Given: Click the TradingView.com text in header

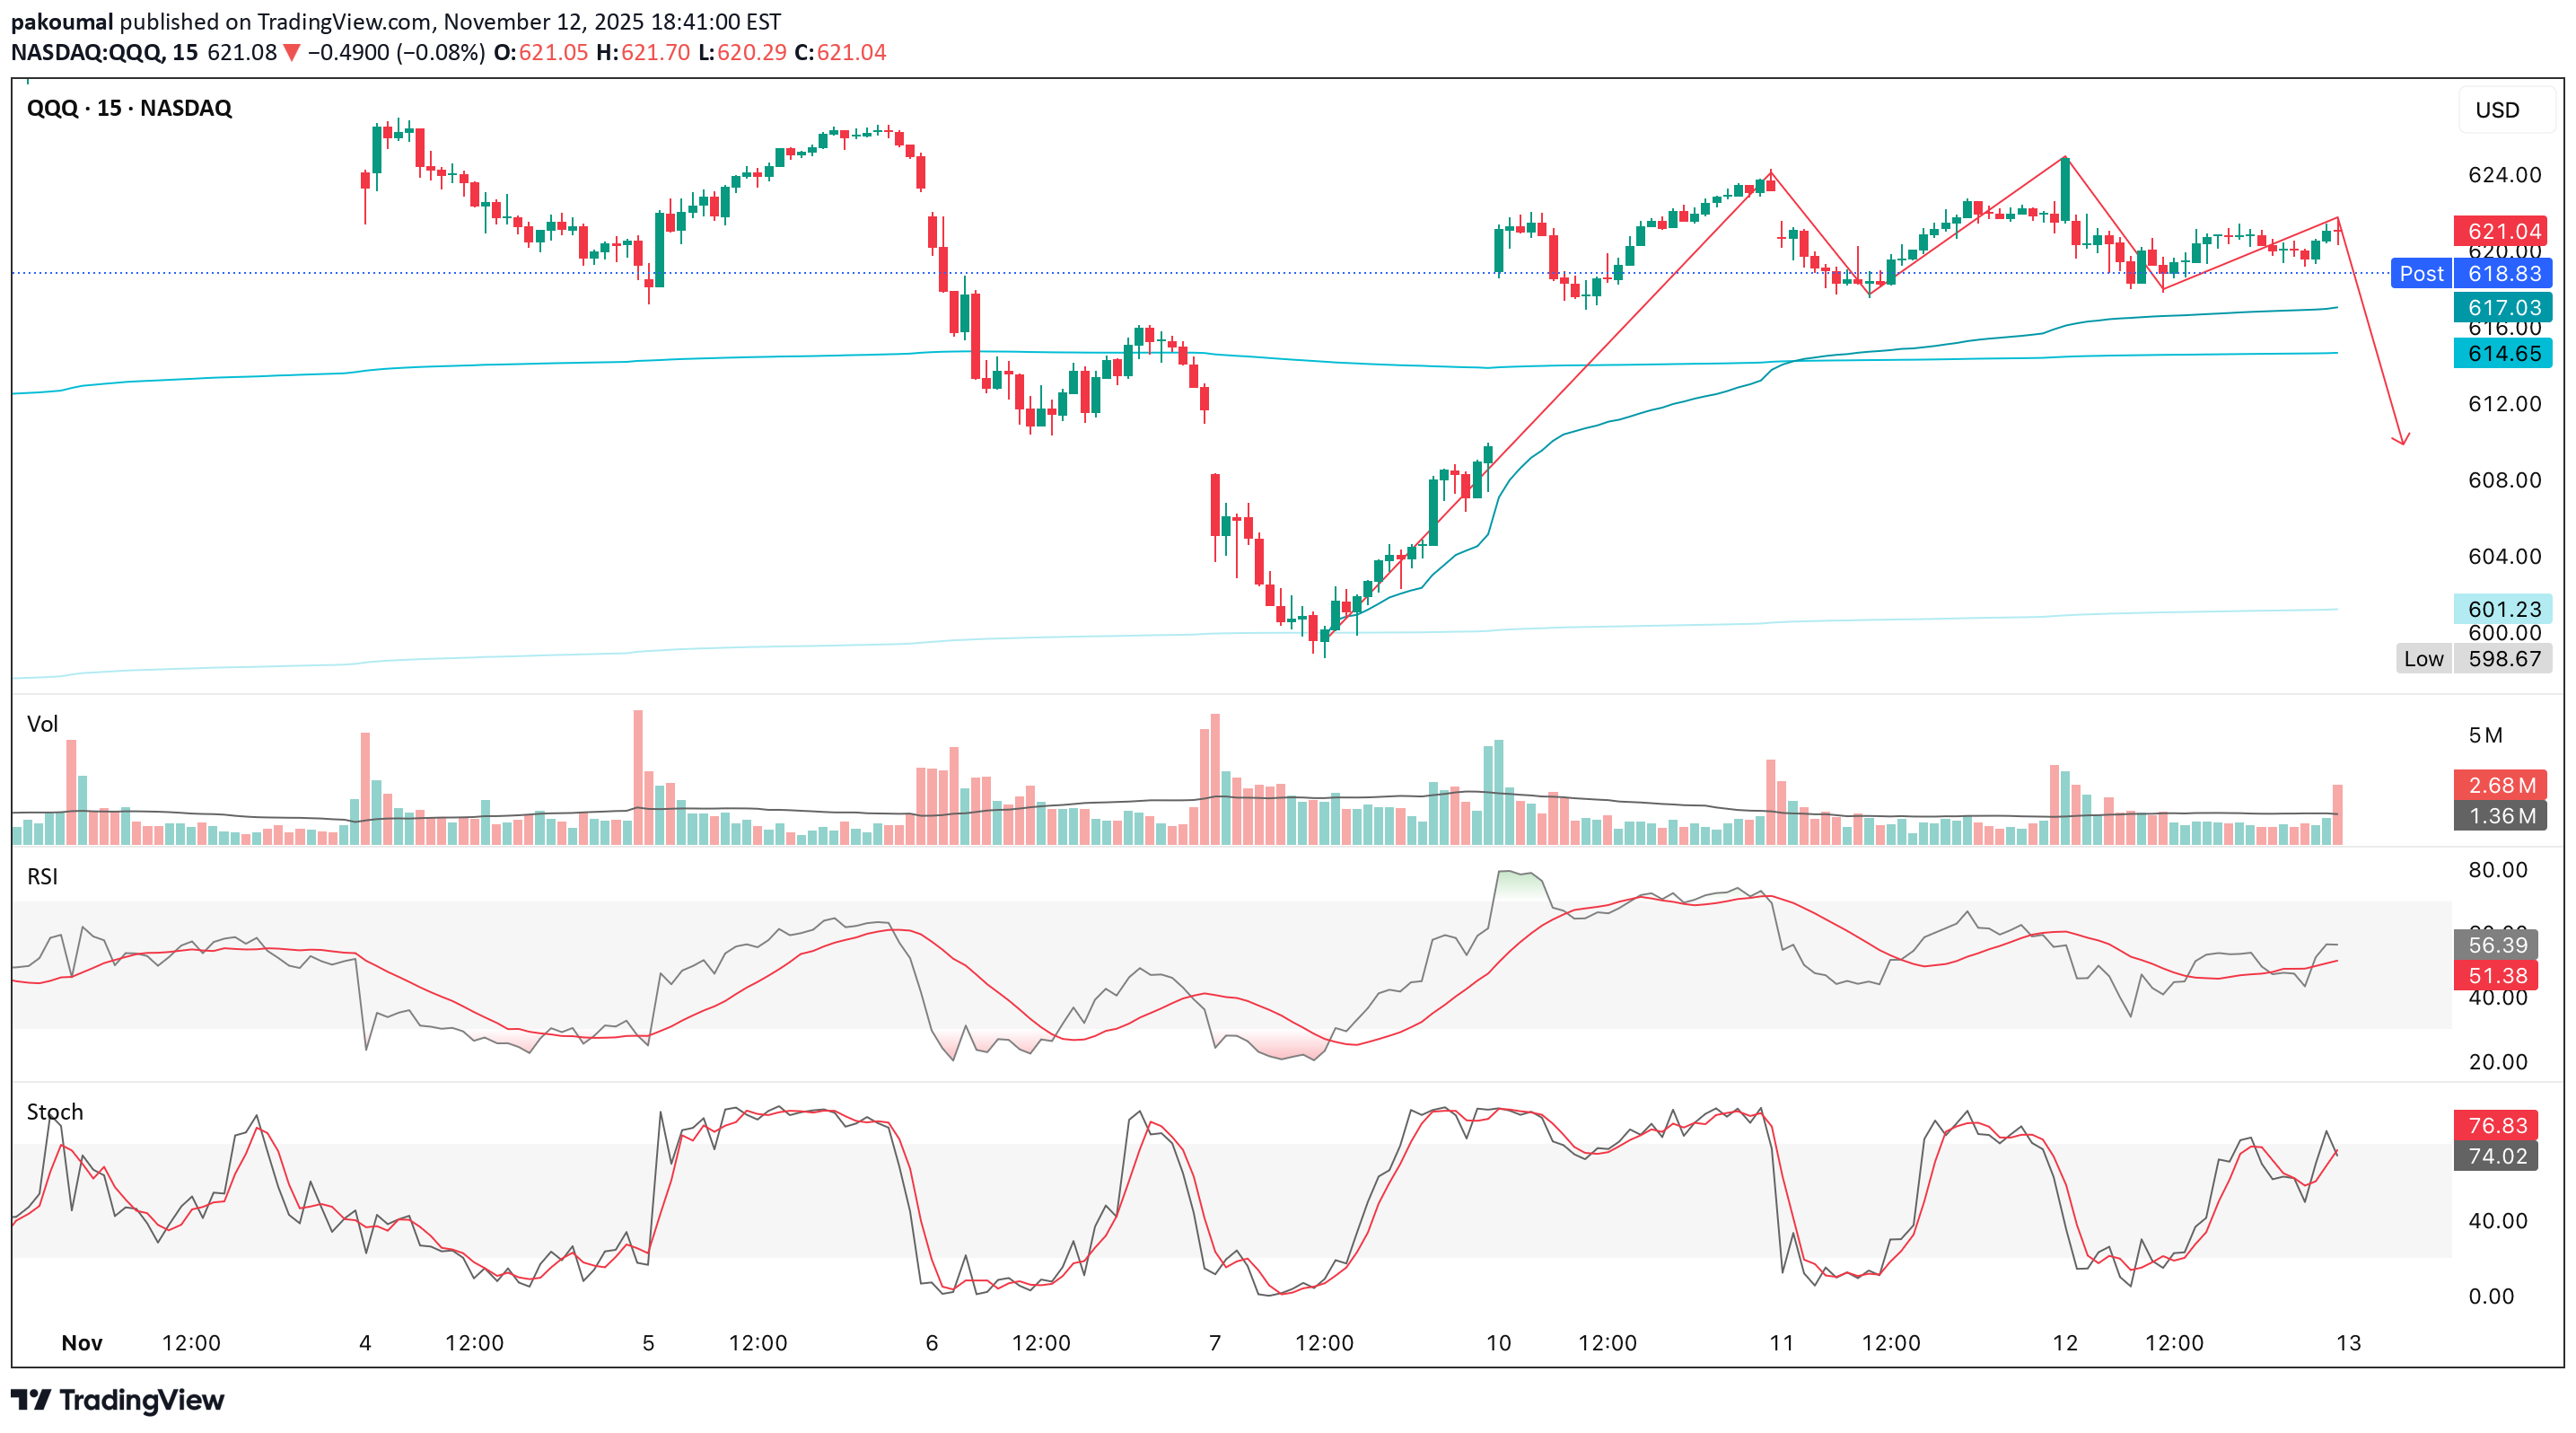Looking at the screenshot, I should [x=343, y=21].
